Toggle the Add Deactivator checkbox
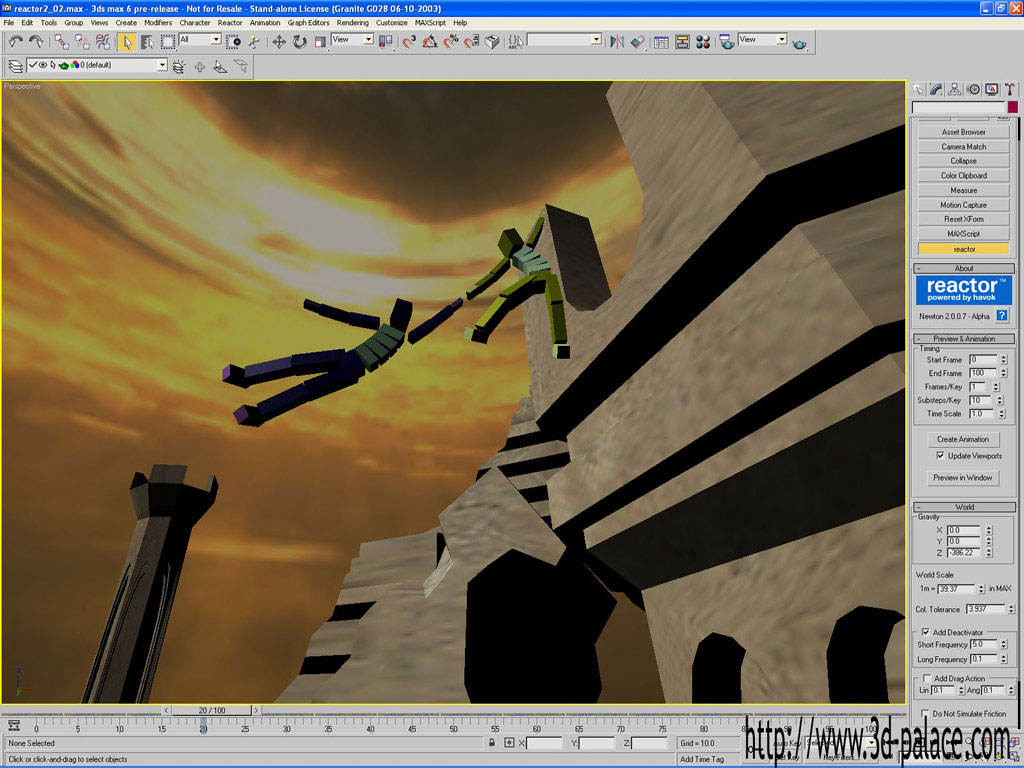1024x768 pixels. coord(925,632)
